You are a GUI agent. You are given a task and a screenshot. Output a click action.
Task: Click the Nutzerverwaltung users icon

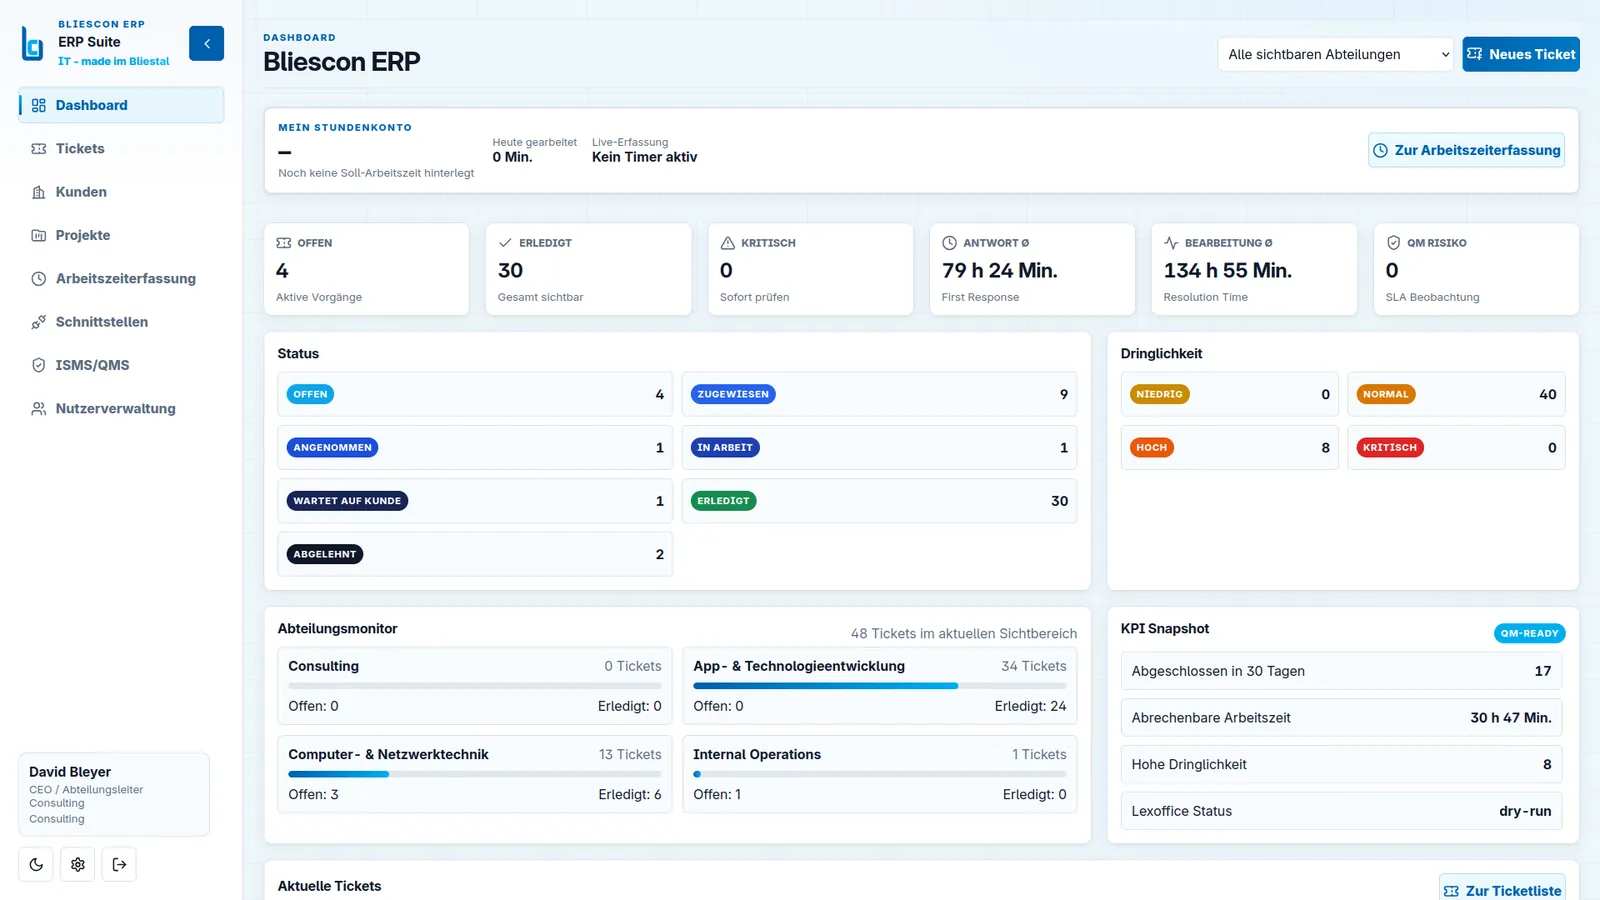click(39, 409)
